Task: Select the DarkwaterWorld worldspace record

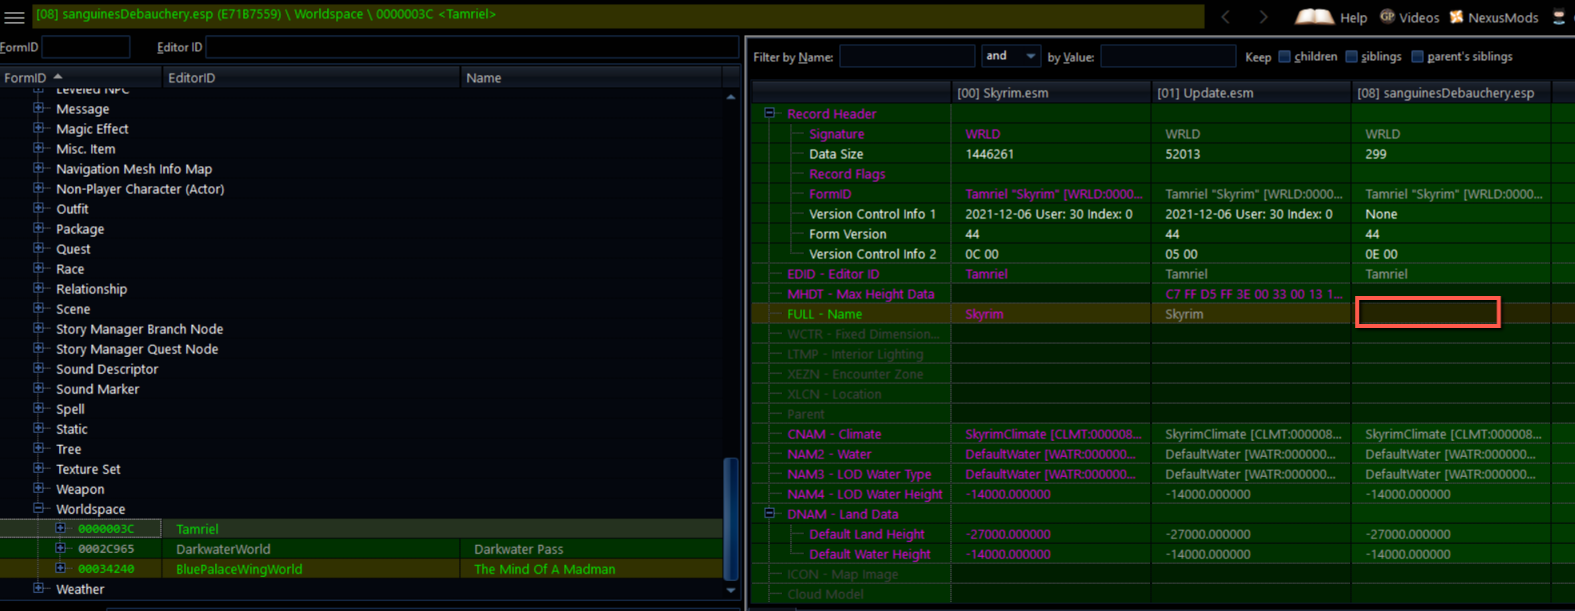Action: pyautogui.click(x=223, y=549)
